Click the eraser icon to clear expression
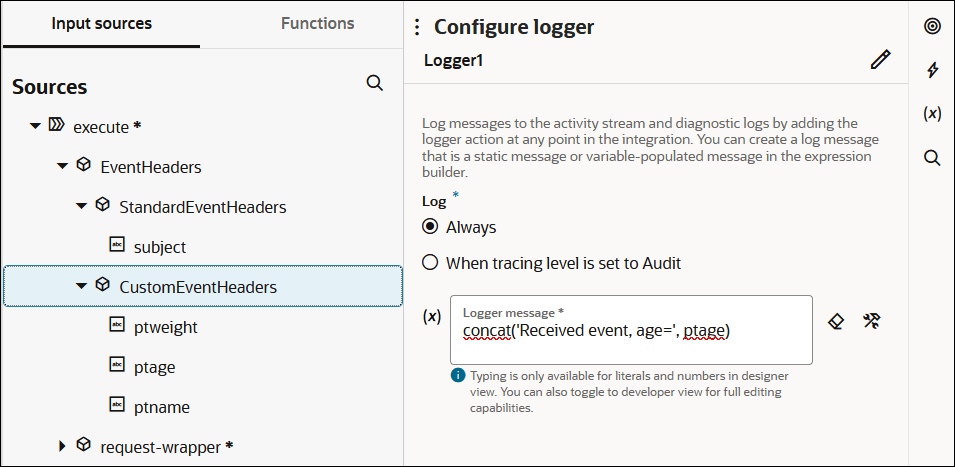The width and height of the screenshot is (955, 467). (x=838, y=321)
